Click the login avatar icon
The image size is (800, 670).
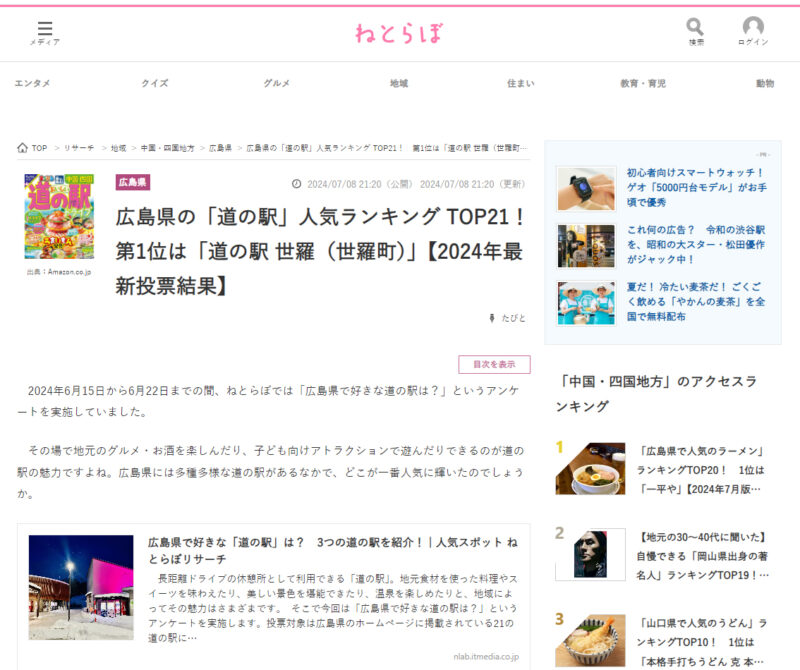coord(753,28)
